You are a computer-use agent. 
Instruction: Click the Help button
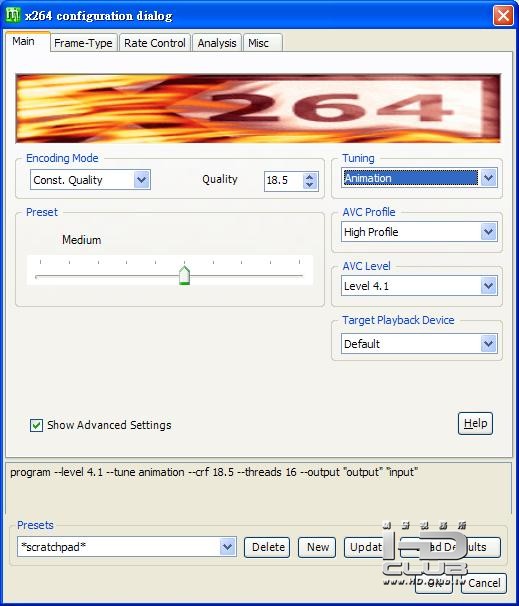(475, 424)
